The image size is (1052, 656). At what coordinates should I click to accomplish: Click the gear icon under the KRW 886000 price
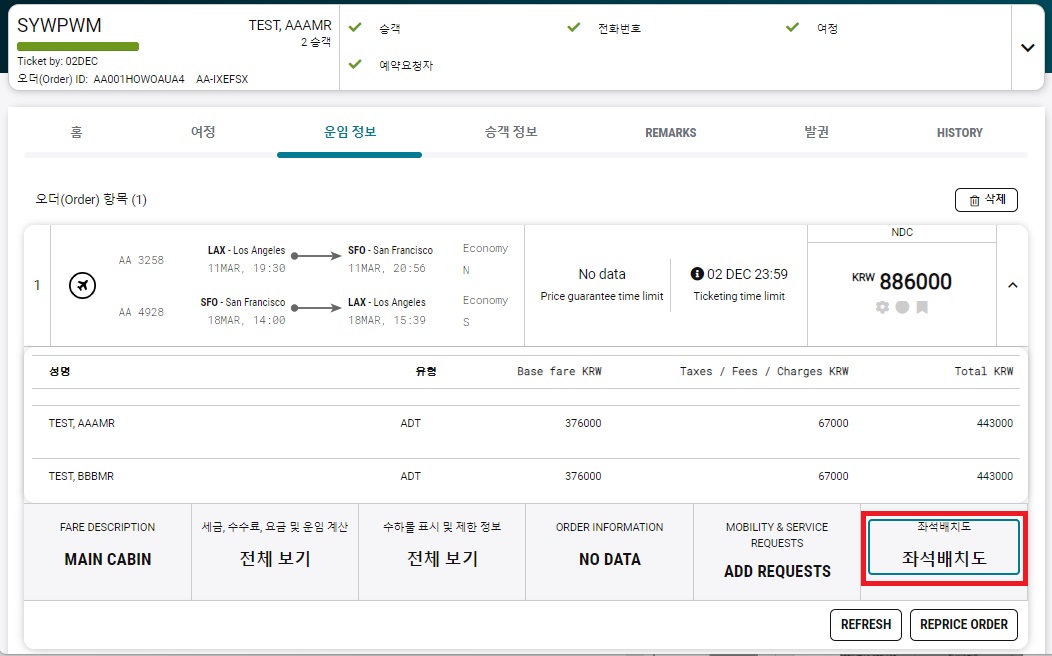coord(882,307)
